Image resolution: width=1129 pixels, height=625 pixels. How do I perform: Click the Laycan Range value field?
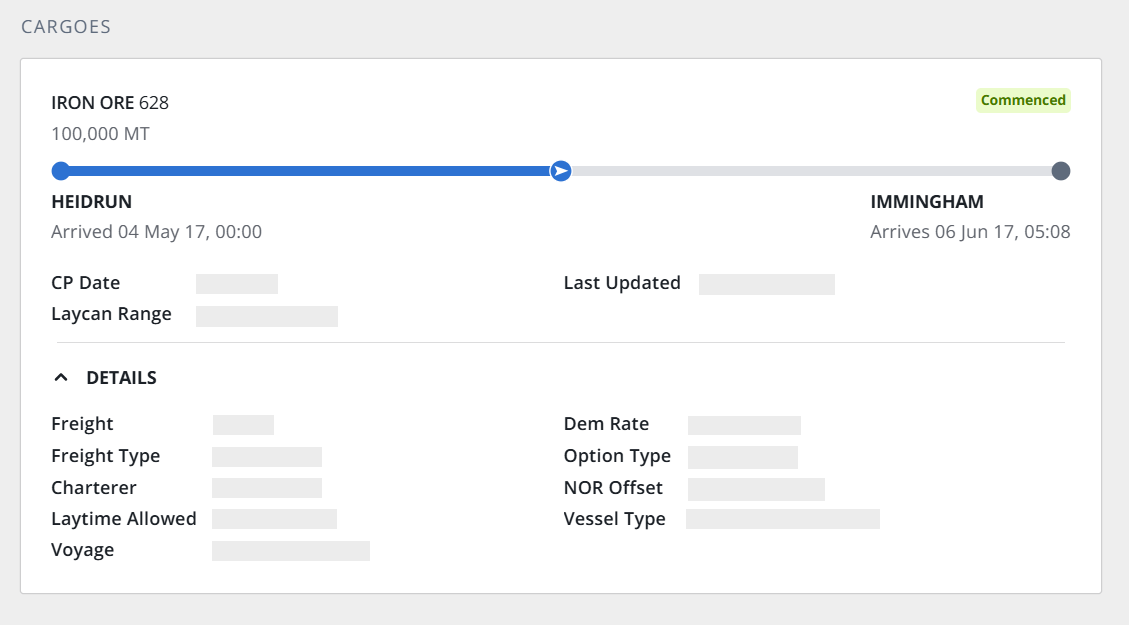pyautogui.click(x=267, y=316)
